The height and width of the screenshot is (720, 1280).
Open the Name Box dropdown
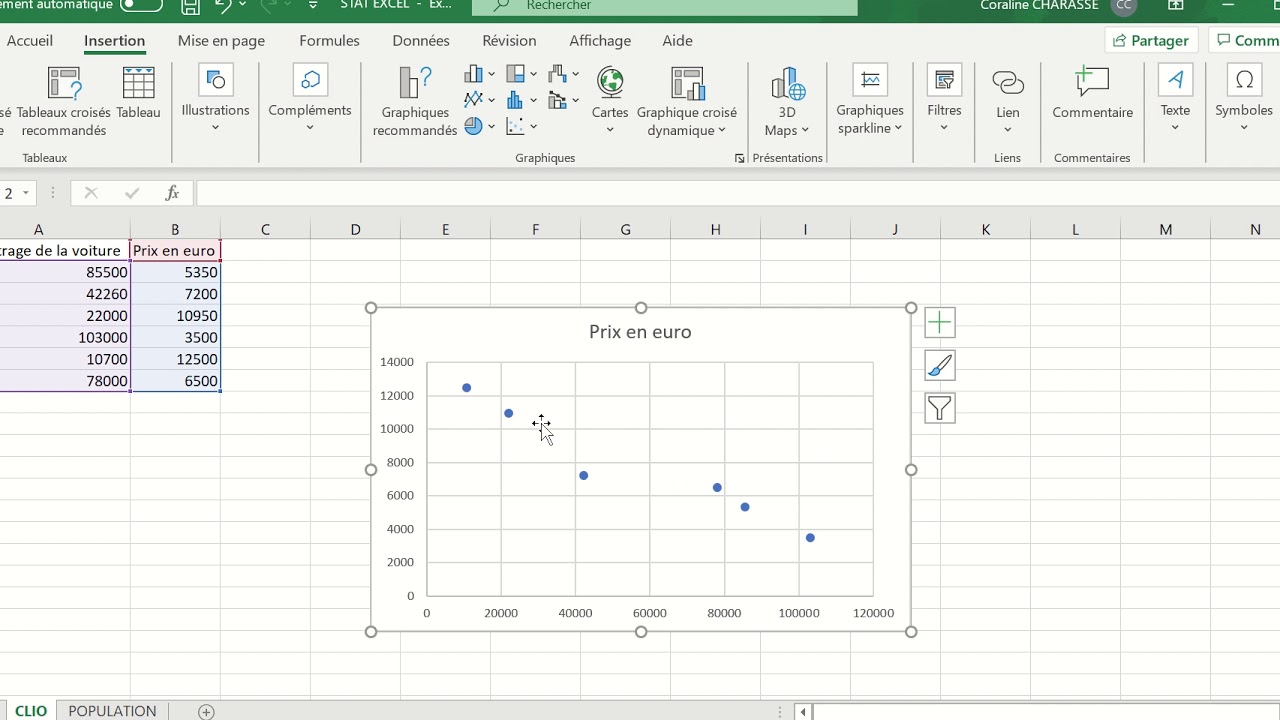coord(26,193)
